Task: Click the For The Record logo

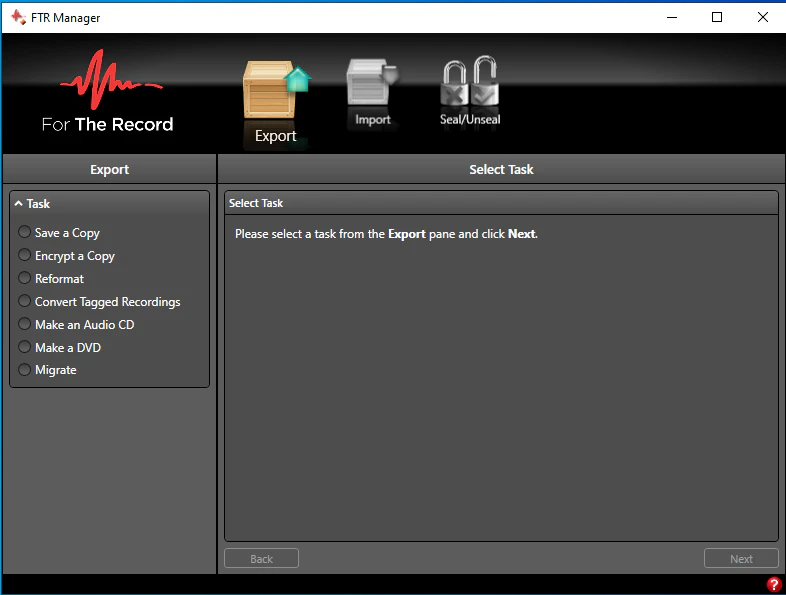Action: [x=108, y=91]
